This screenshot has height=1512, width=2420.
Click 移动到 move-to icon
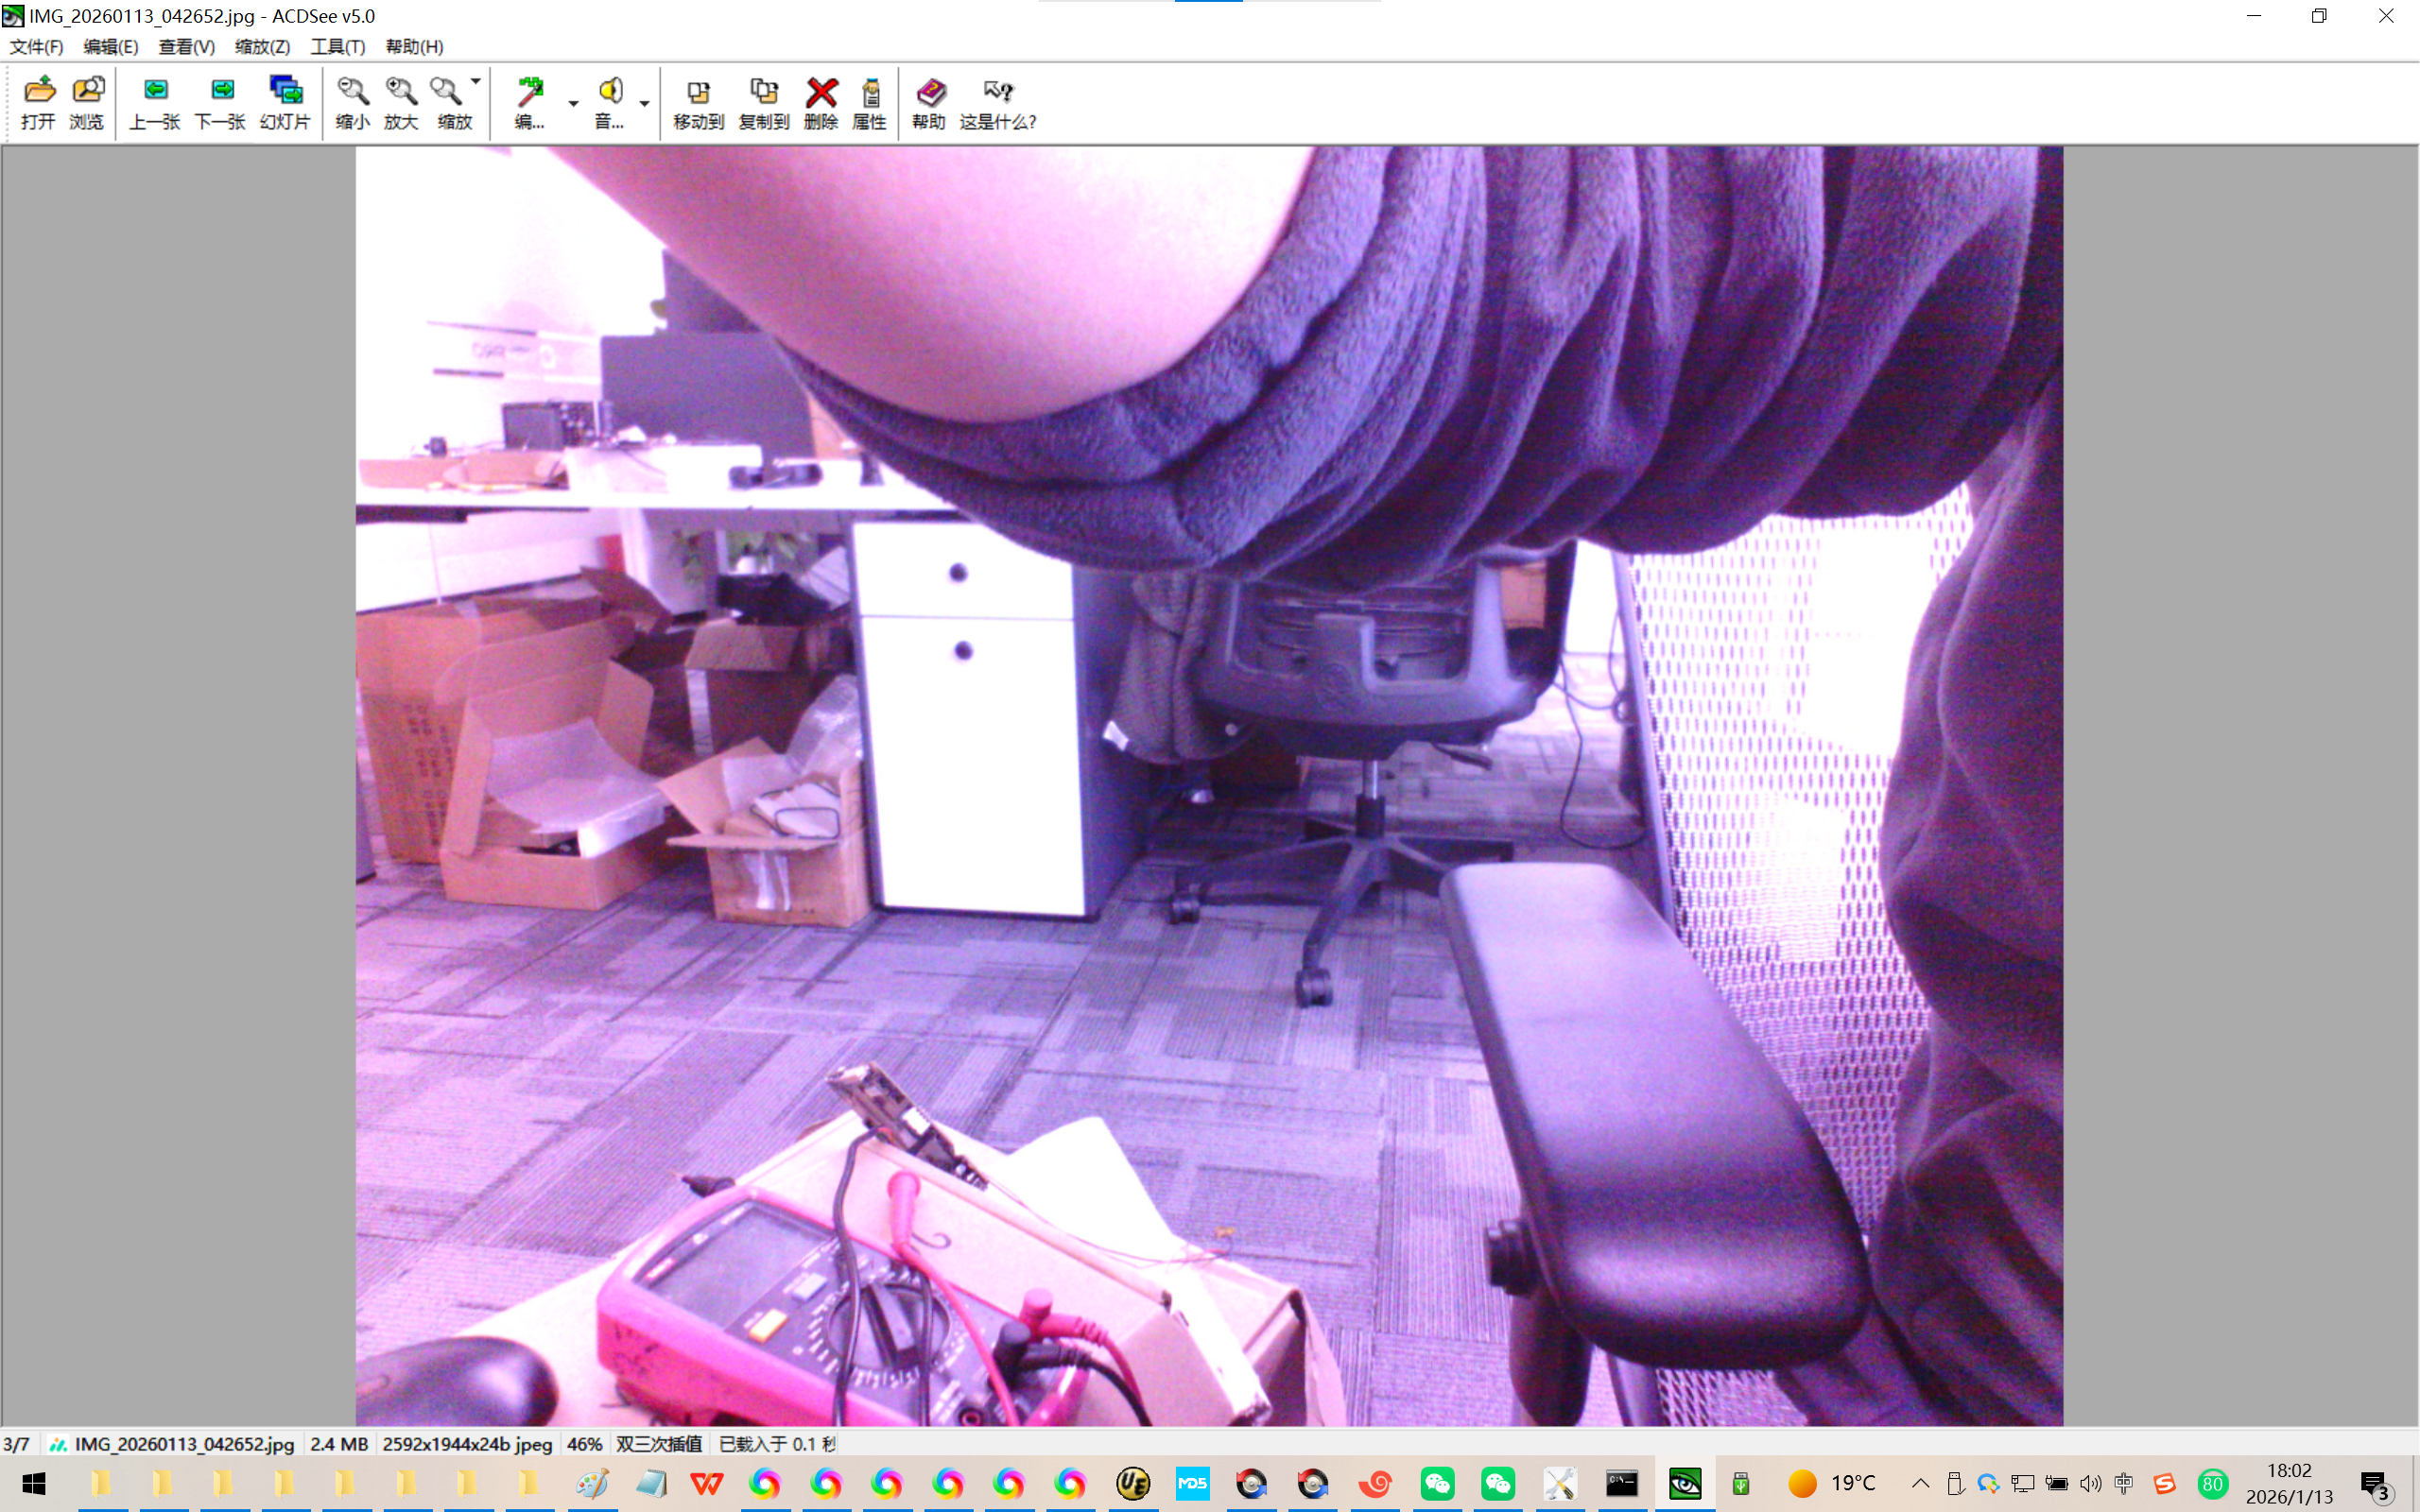(698, 102)
